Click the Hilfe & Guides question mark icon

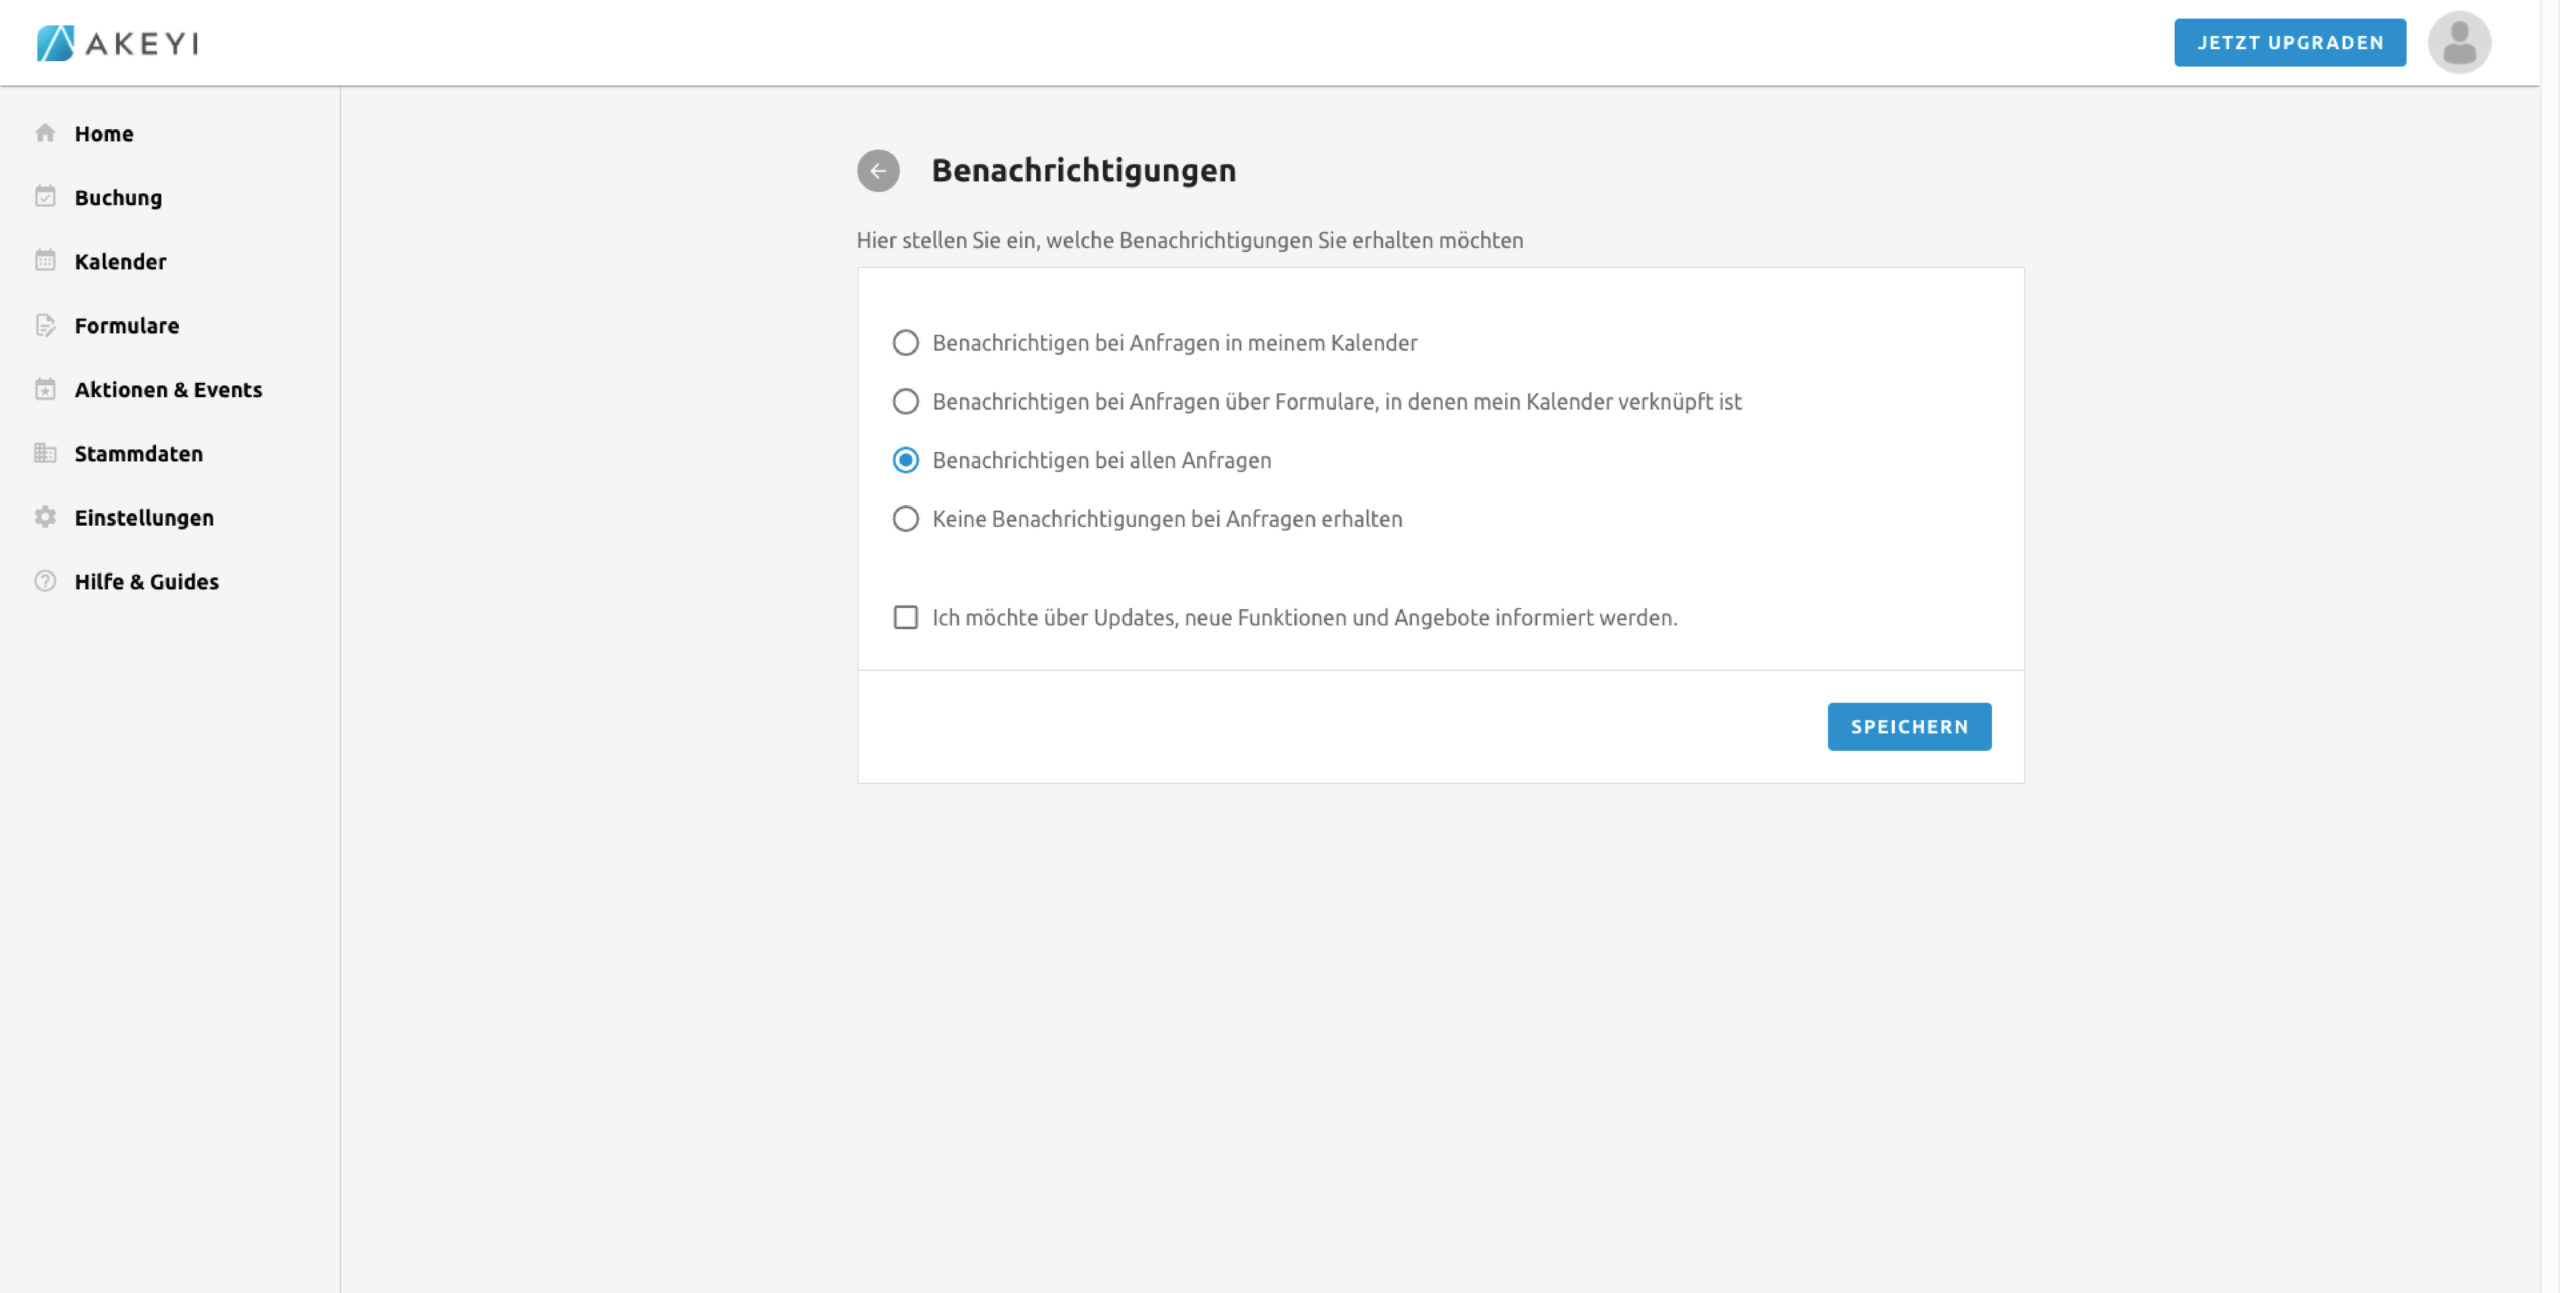45,581
